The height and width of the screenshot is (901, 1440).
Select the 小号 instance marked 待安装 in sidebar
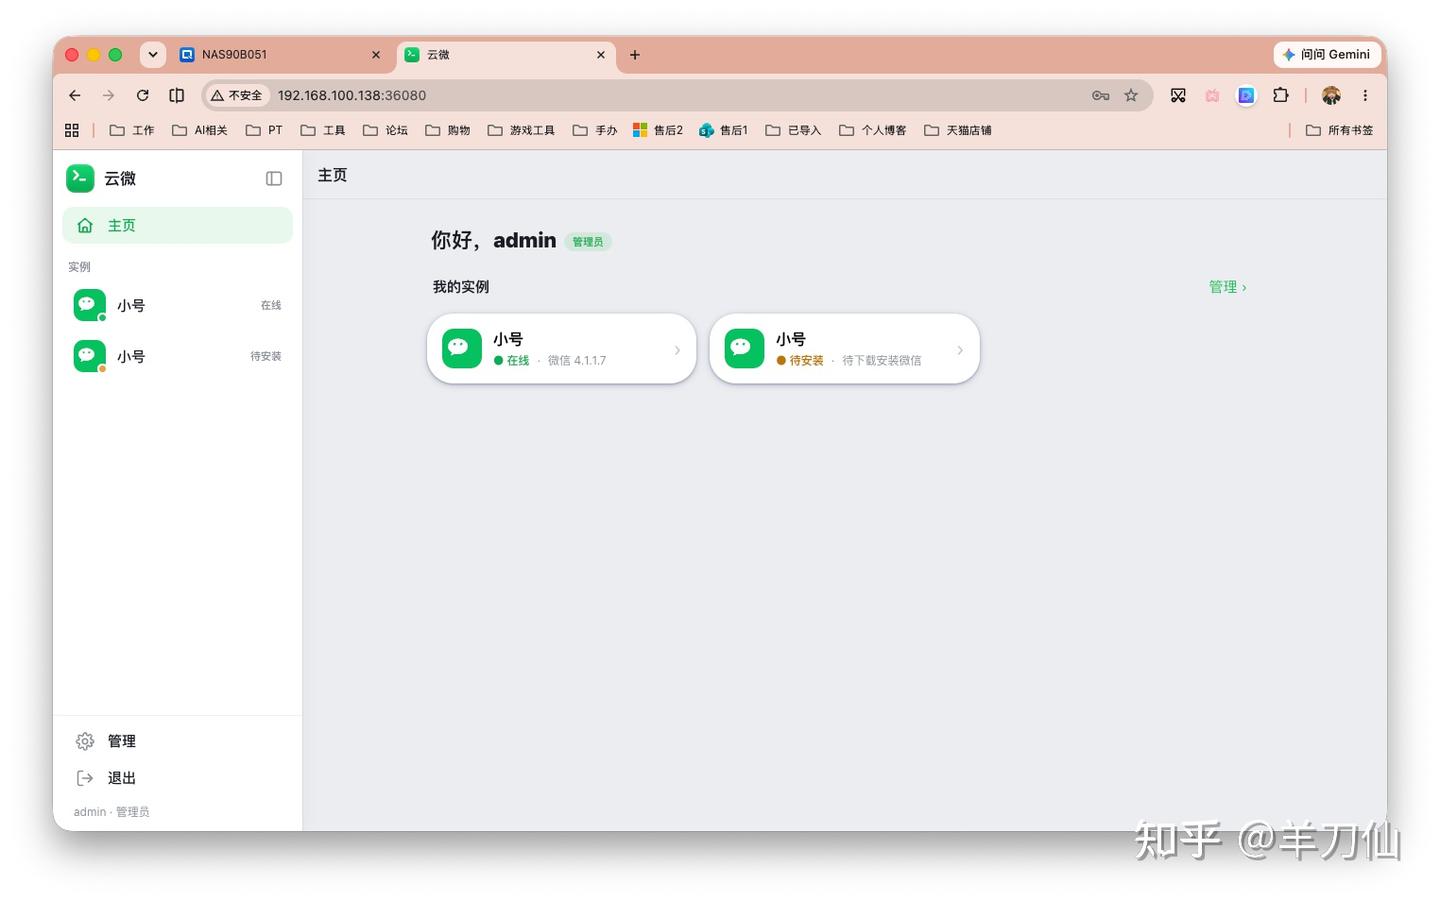pyautogui.click(x=178, y=356)
